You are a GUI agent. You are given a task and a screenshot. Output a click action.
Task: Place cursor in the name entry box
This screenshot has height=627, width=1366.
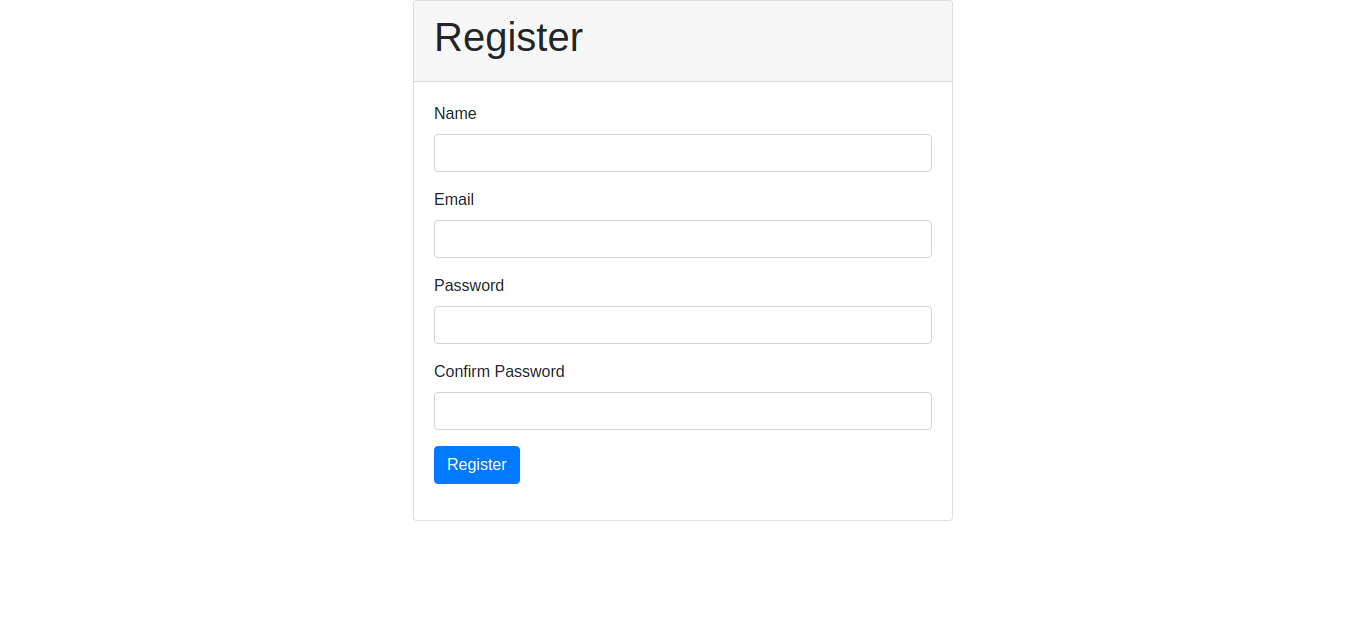pos(682,153)
